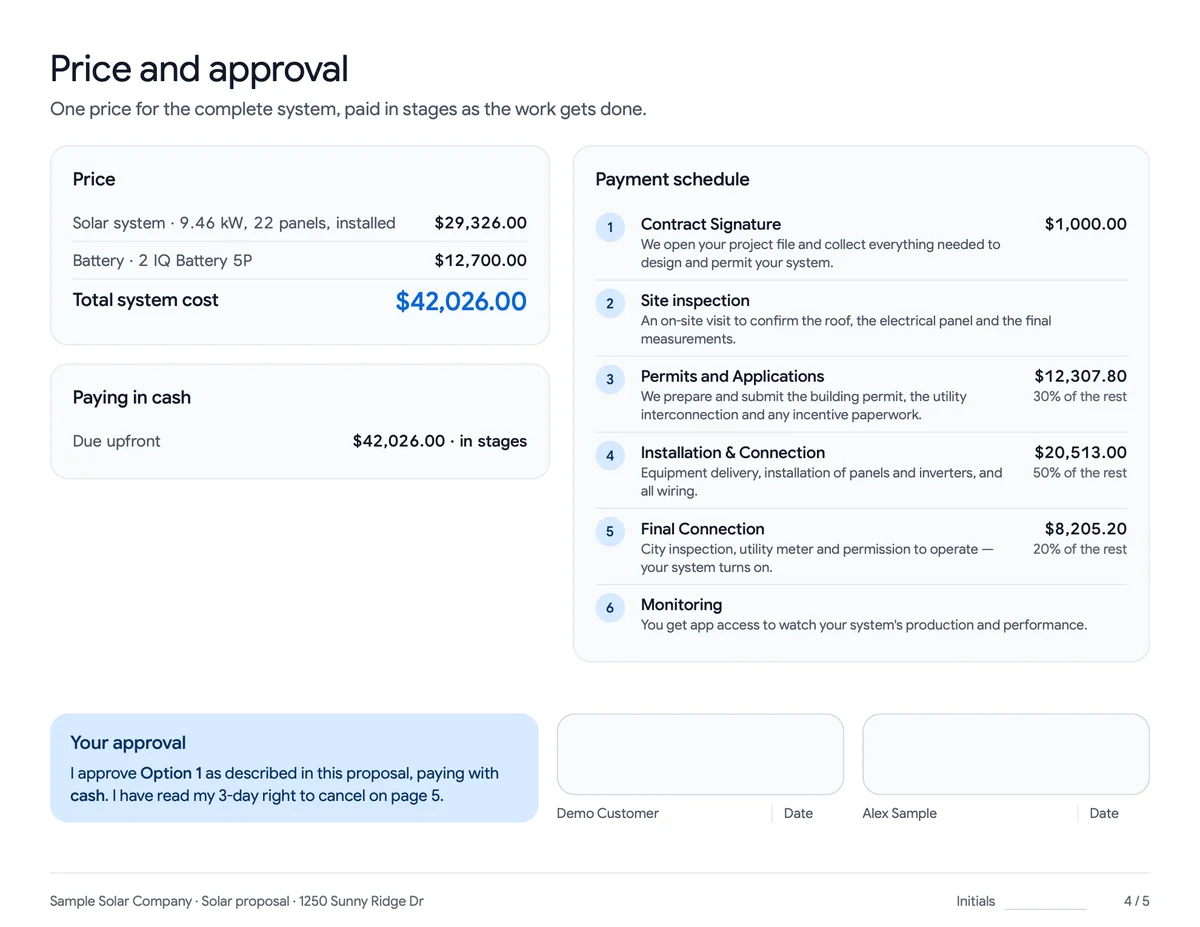Click the step 6 number badge

pyautogui.click(x=610, y=608)
